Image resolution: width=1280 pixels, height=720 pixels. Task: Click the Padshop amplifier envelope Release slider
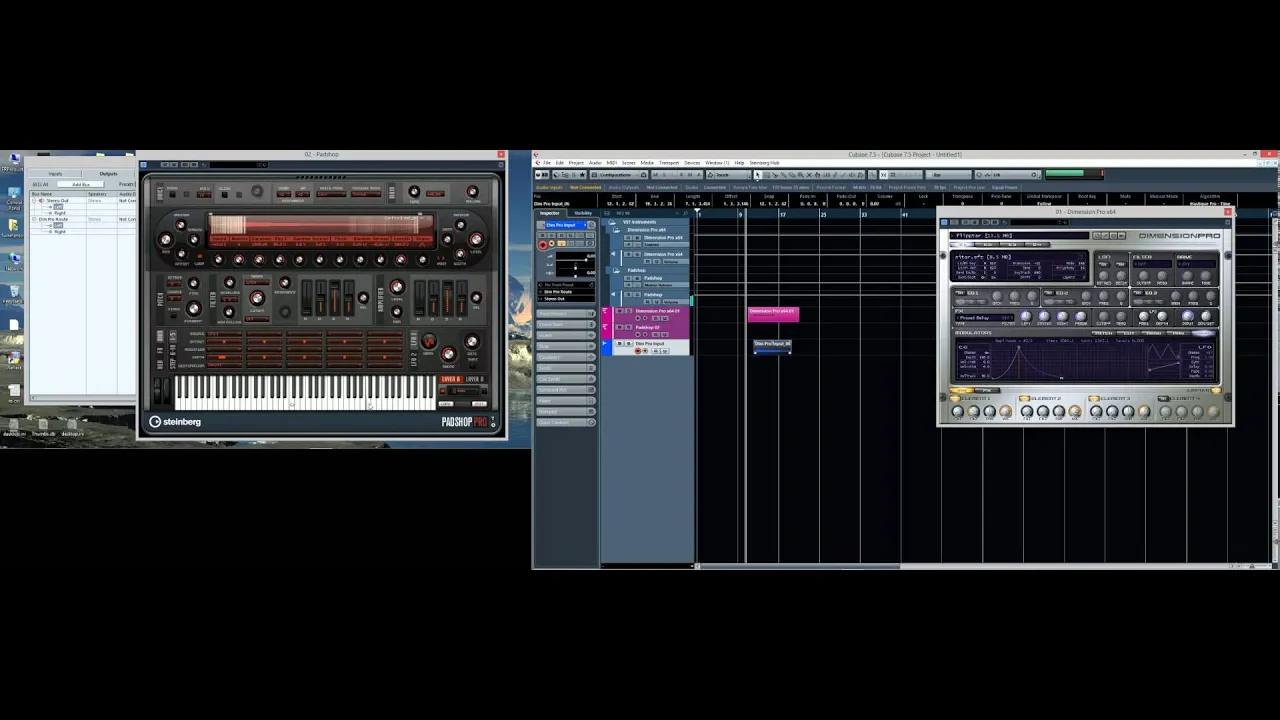tap(461, 298)
